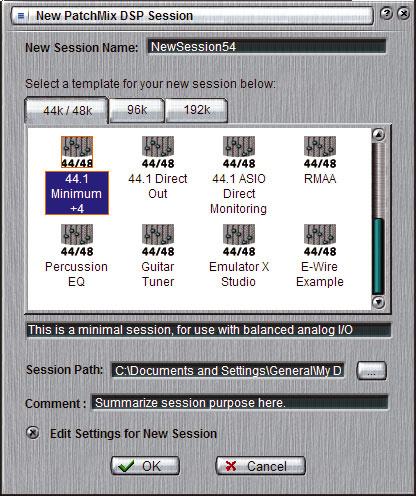Screen dimensions: 416x496
Task: Focus the New Session Name field
Action: click(267, 47)
